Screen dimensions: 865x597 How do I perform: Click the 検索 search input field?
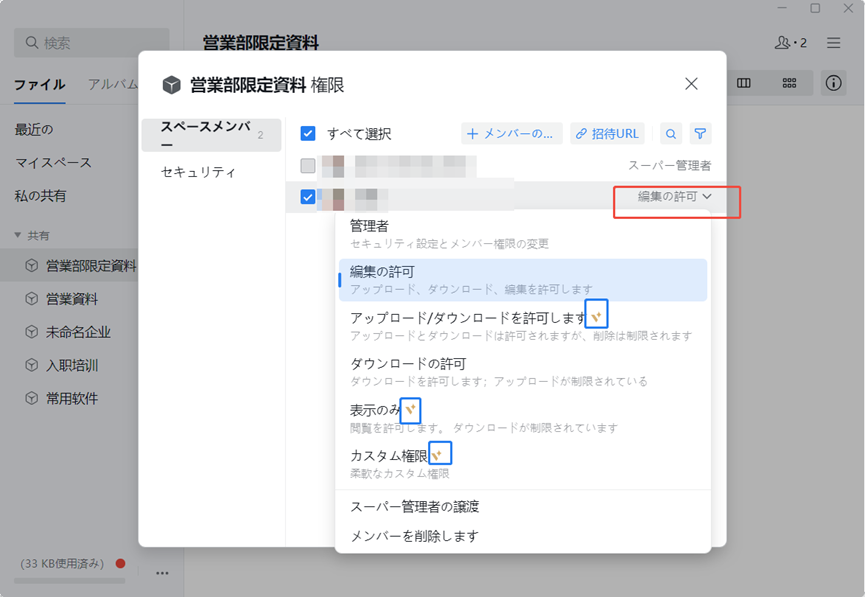click(90, 43)
